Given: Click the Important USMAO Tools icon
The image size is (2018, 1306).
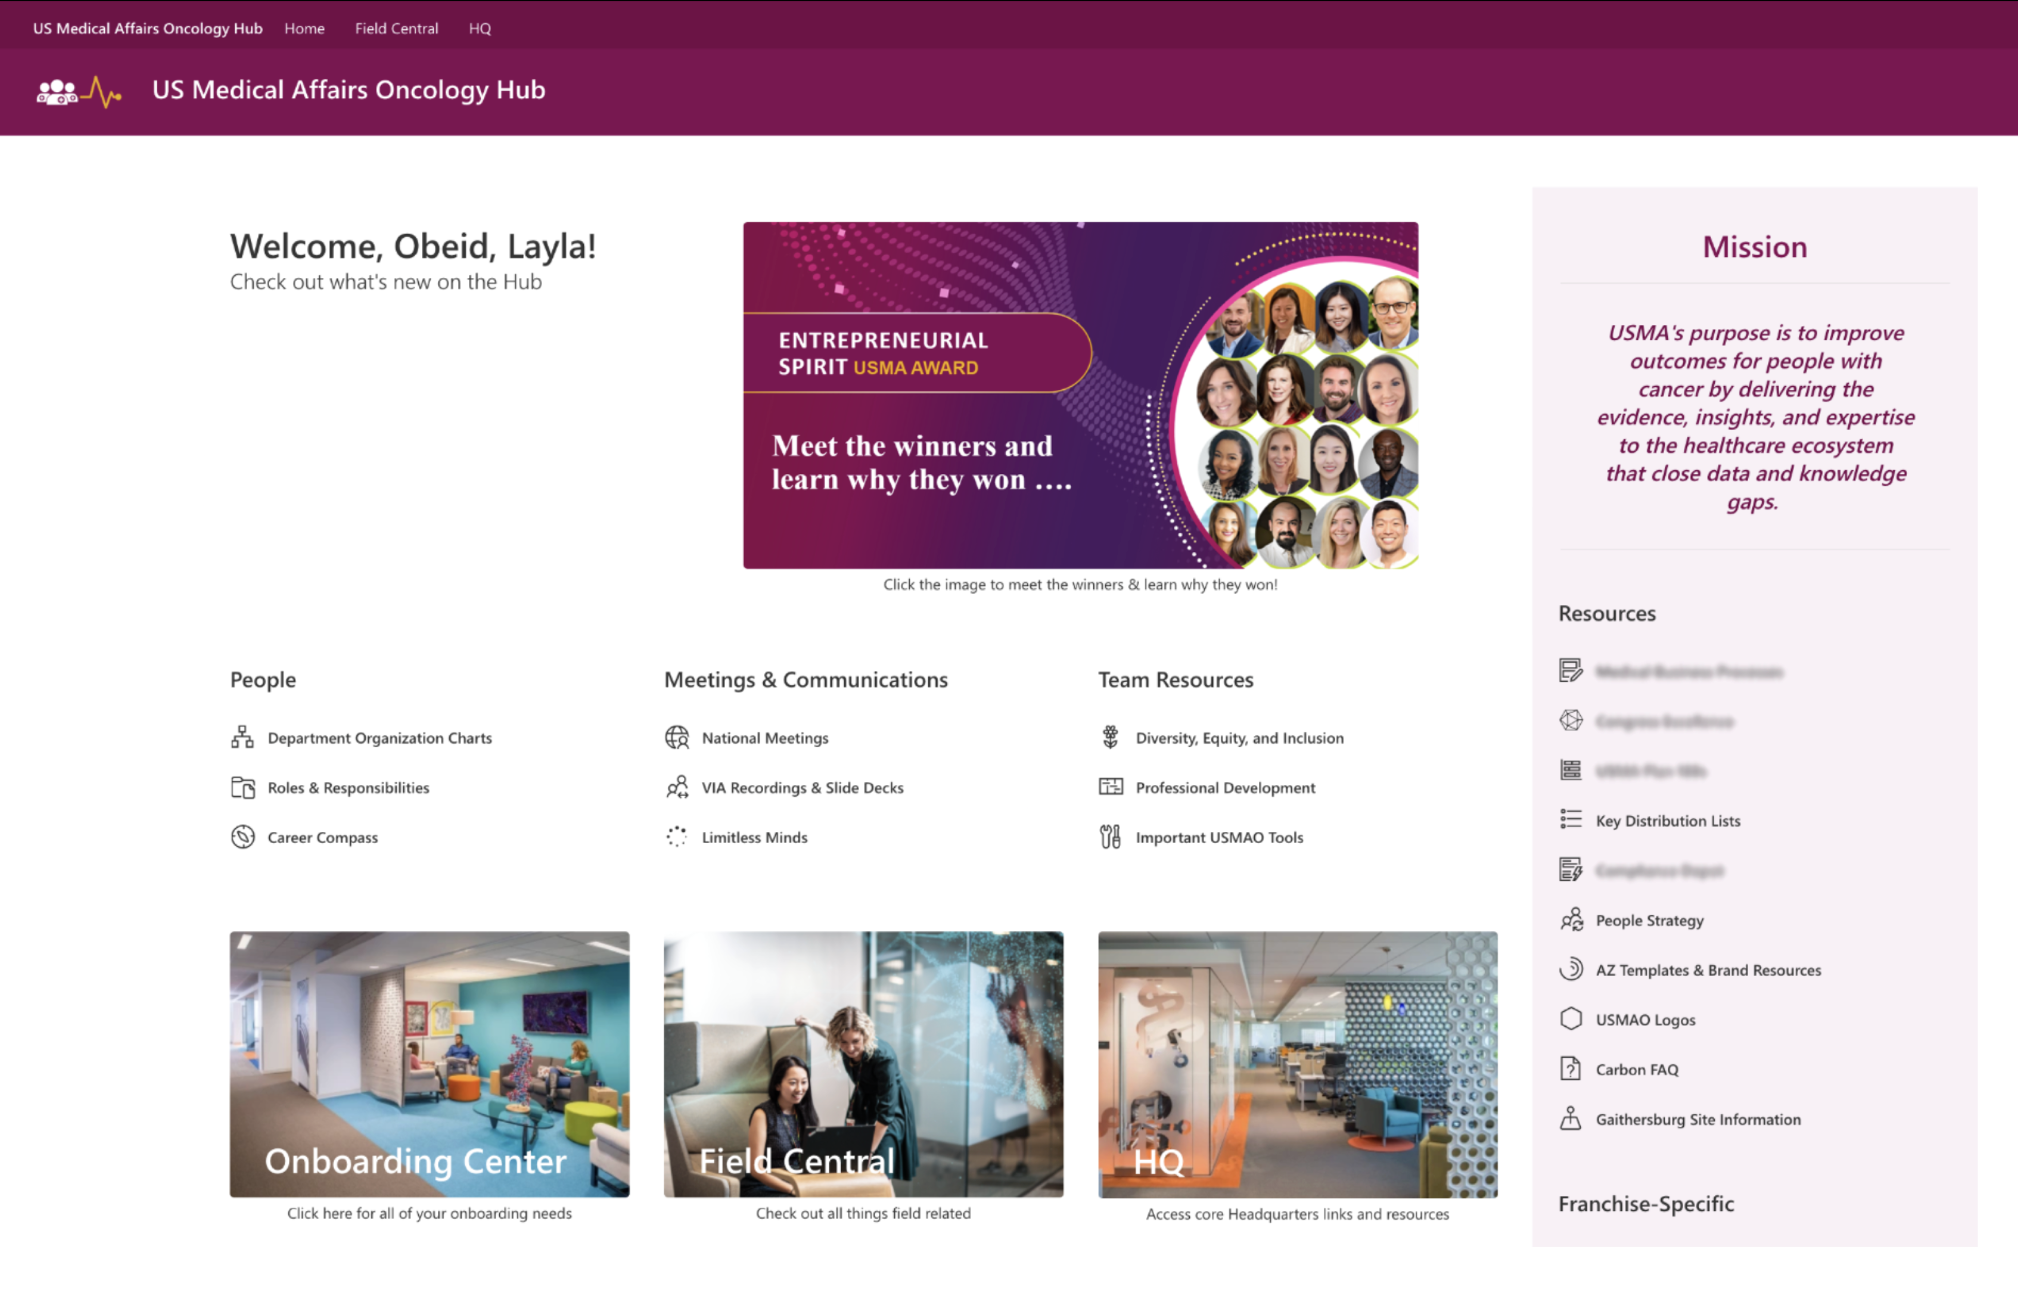Looking at the screenshot, I should (1110, 837).
